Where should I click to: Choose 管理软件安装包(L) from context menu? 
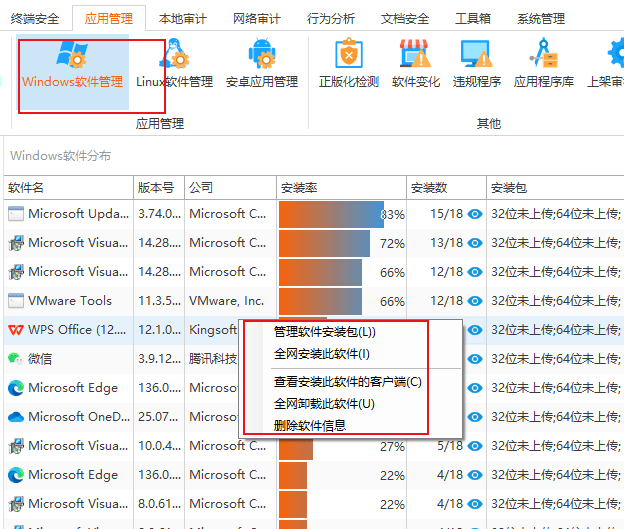[324, 332]
